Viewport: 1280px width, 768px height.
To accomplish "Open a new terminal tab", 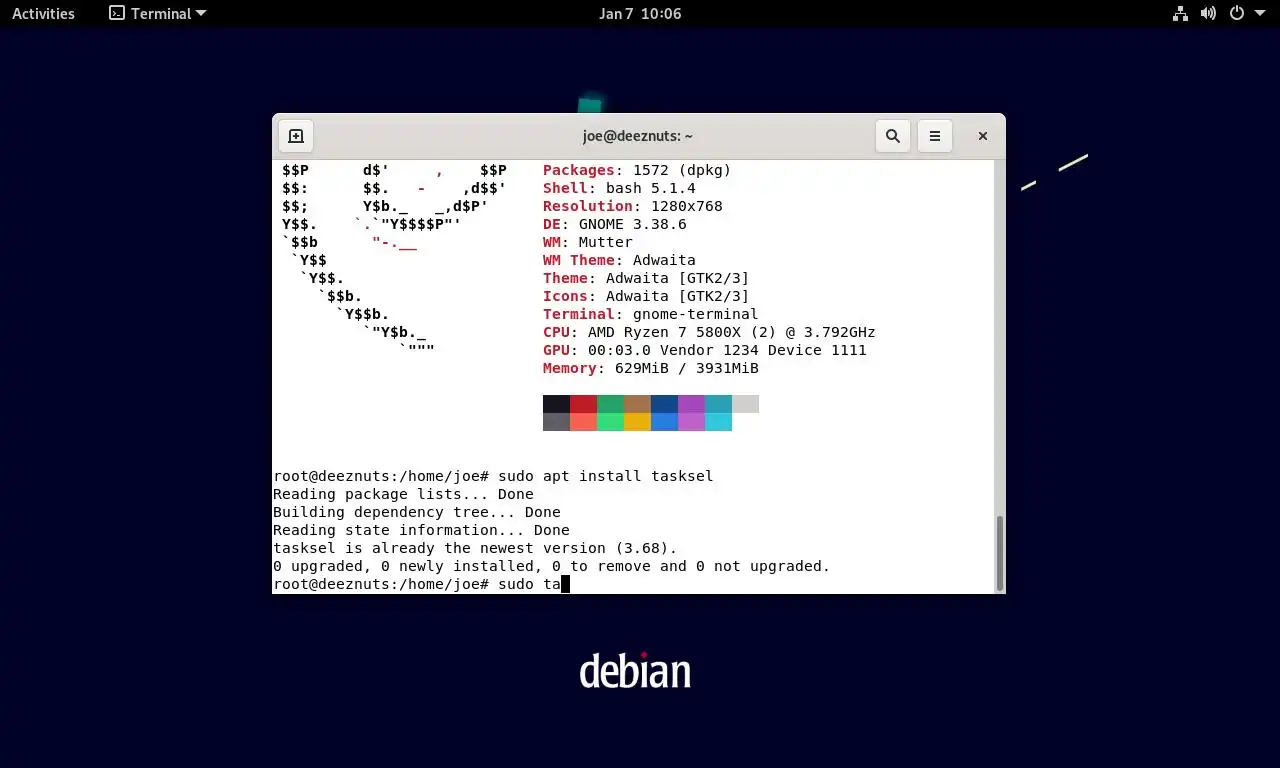I will point(296,136).
